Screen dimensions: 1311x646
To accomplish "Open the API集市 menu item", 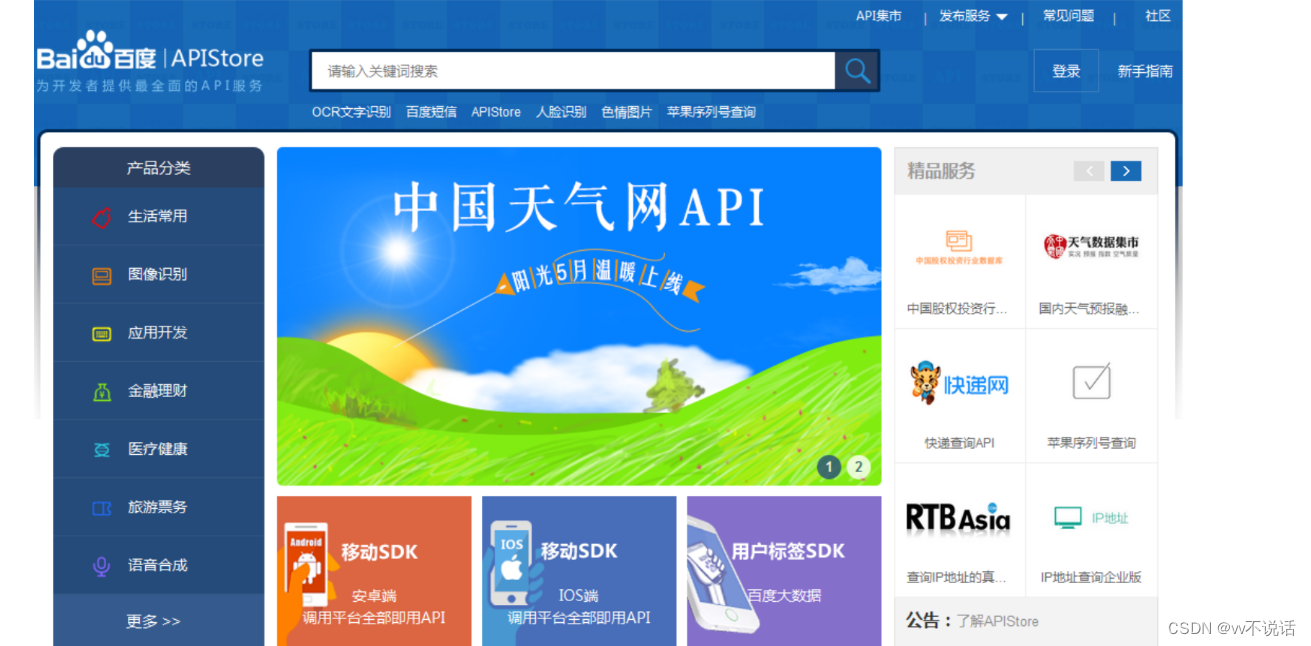I will point(877,16).
